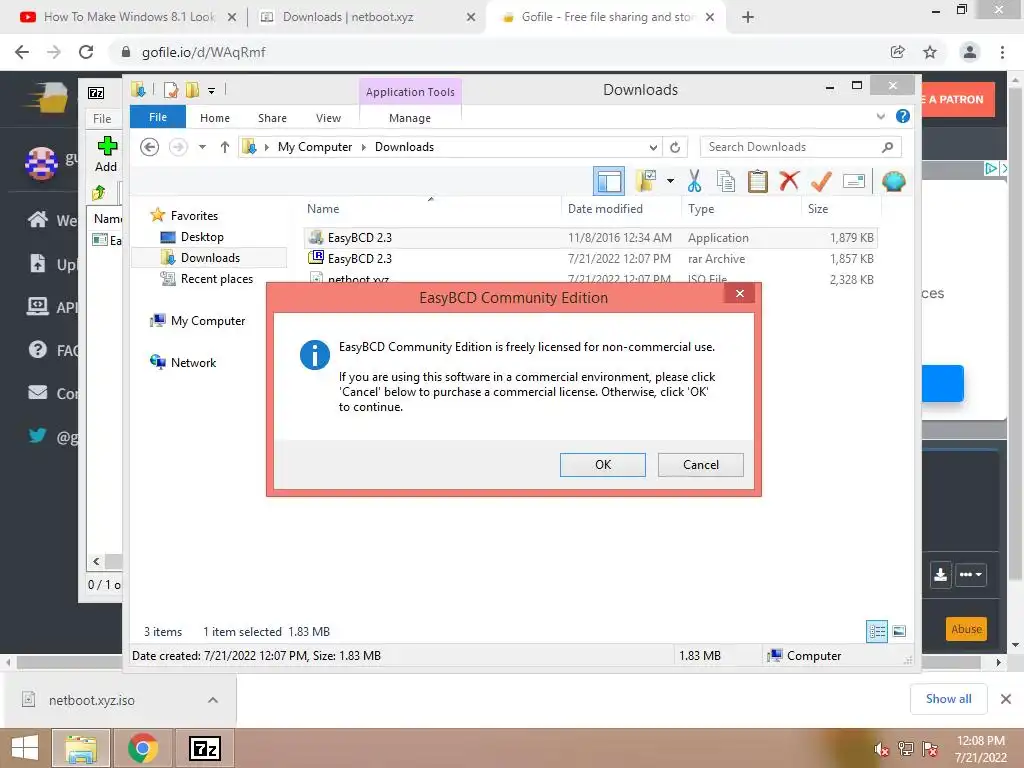Screen dimensions: 1024x768
Task: Switch to large icons view in status bar
Action: 899,631
